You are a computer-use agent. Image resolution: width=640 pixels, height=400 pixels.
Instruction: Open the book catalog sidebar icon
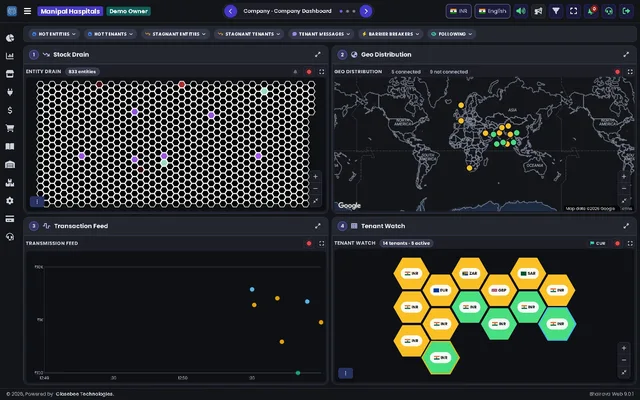coord(10,147)
